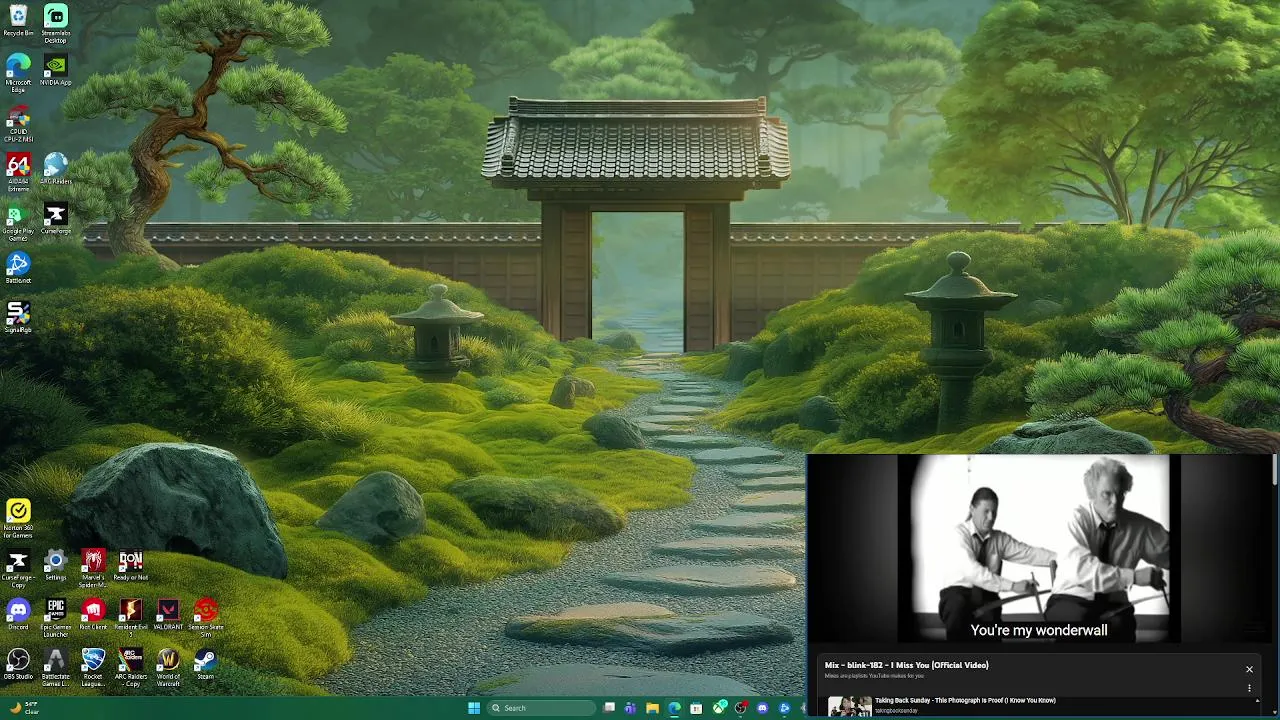Click the Ready or Not game icon

pos(131,565)
